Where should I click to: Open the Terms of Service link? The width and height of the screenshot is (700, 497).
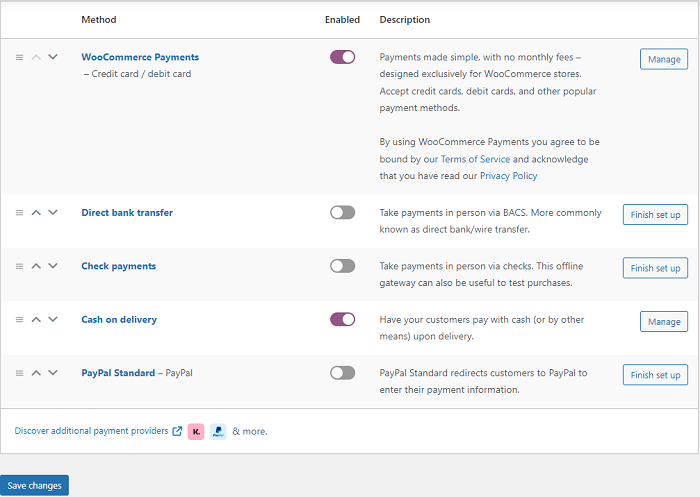475,159
